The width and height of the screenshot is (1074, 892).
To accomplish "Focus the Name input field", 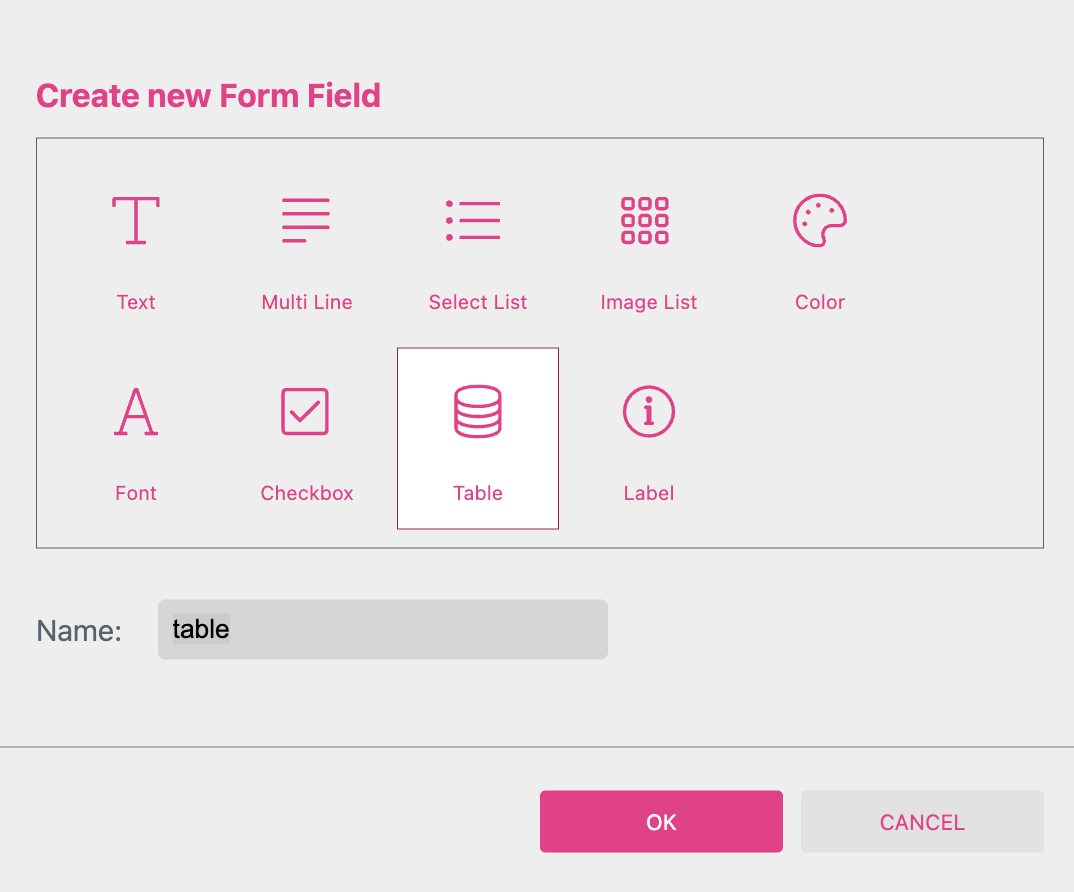I will (383, 630).
